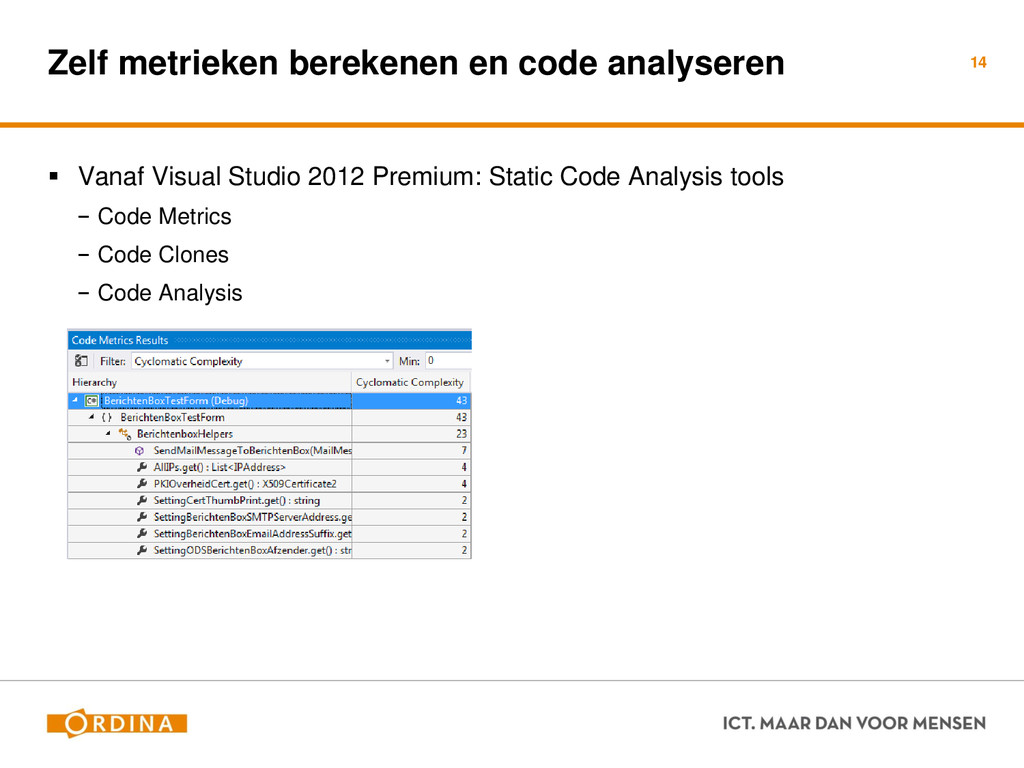Click the wrench icon of SettingBerichtenBoxSMTPServerAddress
Viewport: 1024px width, 768px height.
point(142,517)
